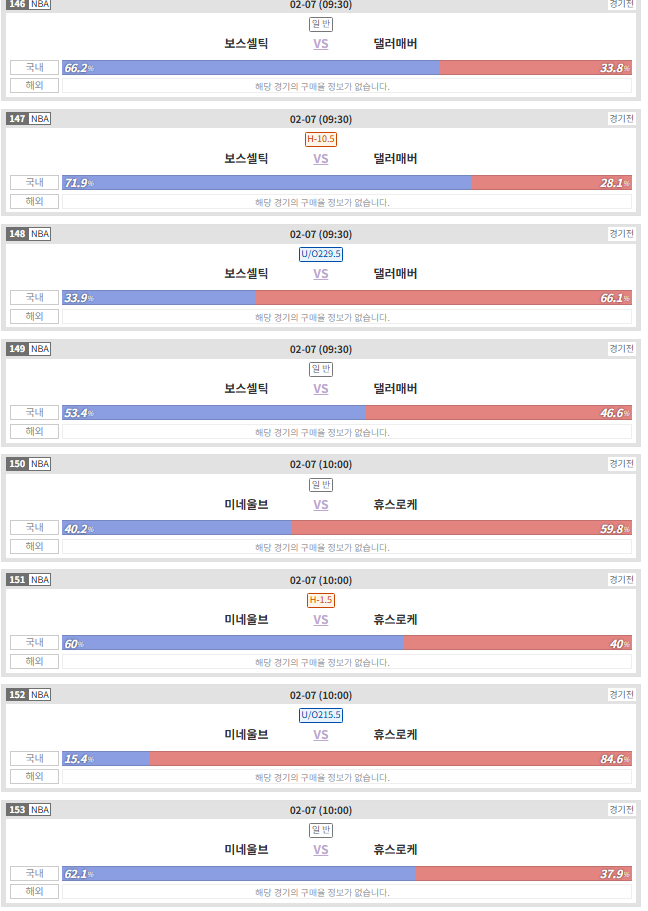Screen dimensions: 648x911
Task: Click the NBA league tag in match 147
Action: [40, 119]
